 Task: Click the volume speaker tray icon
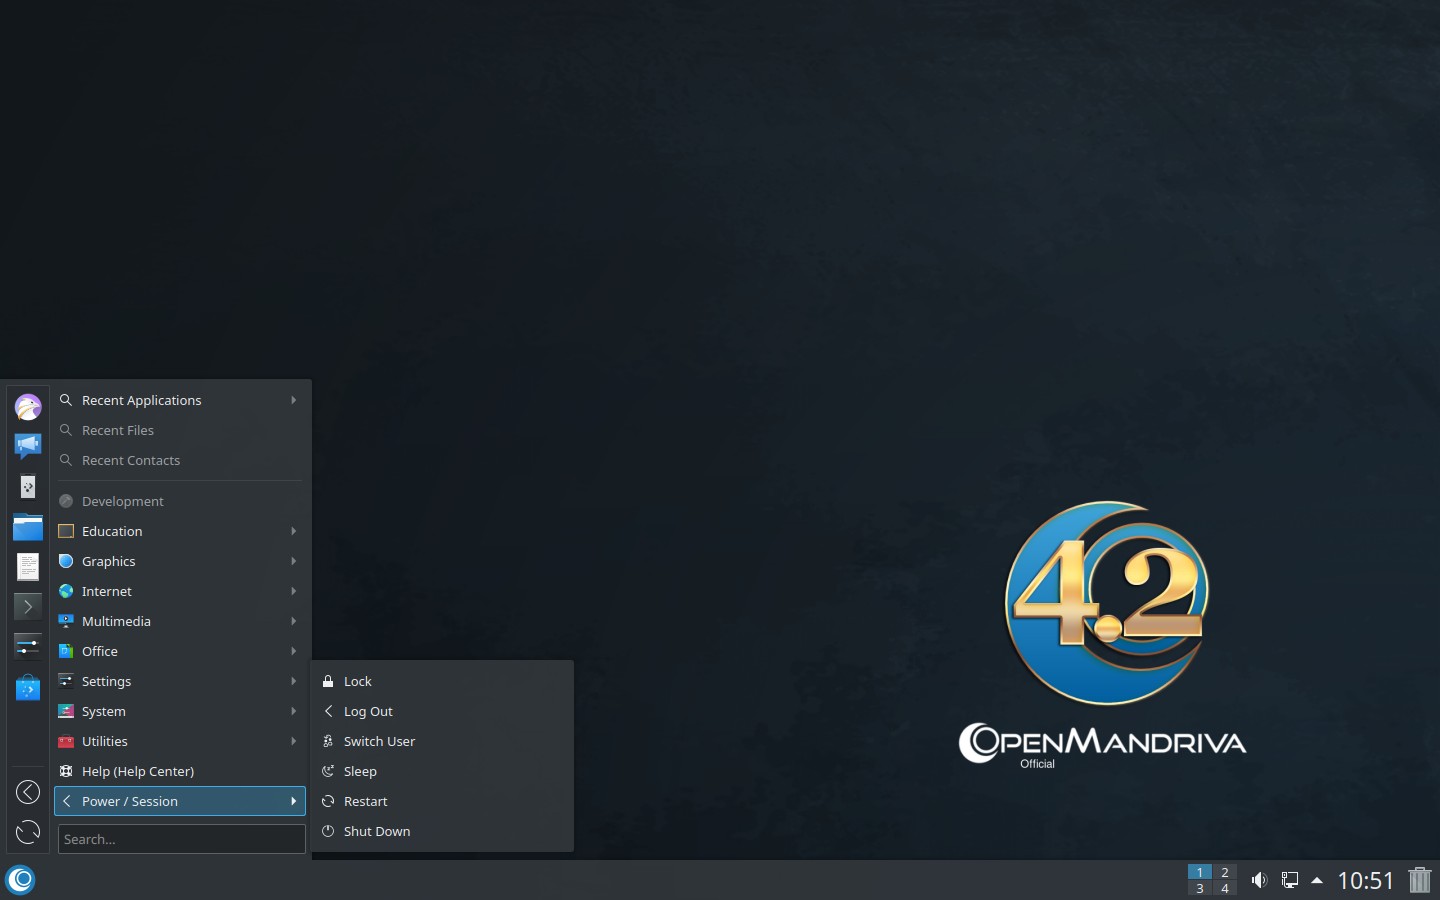[x=1259, y=880]
